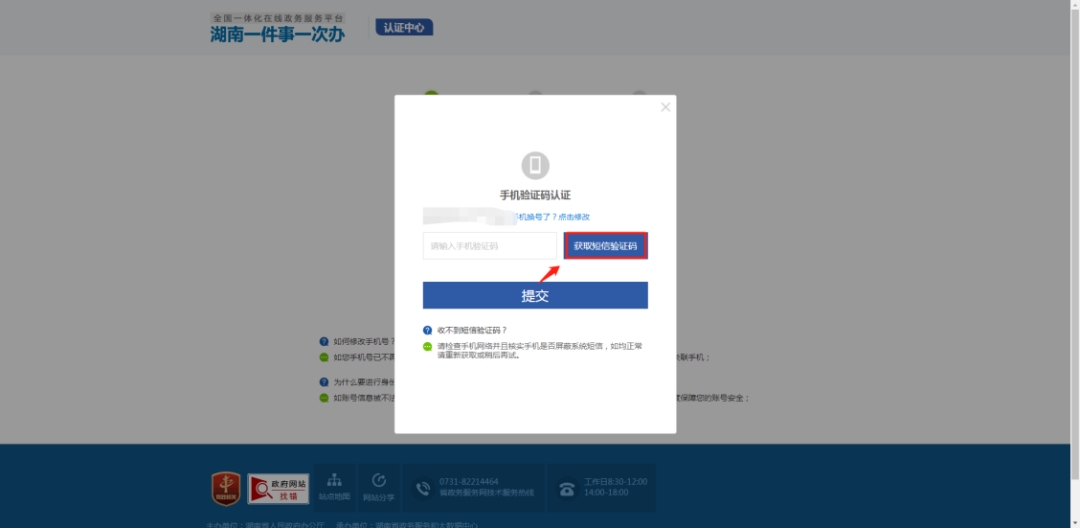Click the question icon beside 收不到短信验证码
Image resolution: width=1080 pixels, height=528 pixels.
[427, 330]
